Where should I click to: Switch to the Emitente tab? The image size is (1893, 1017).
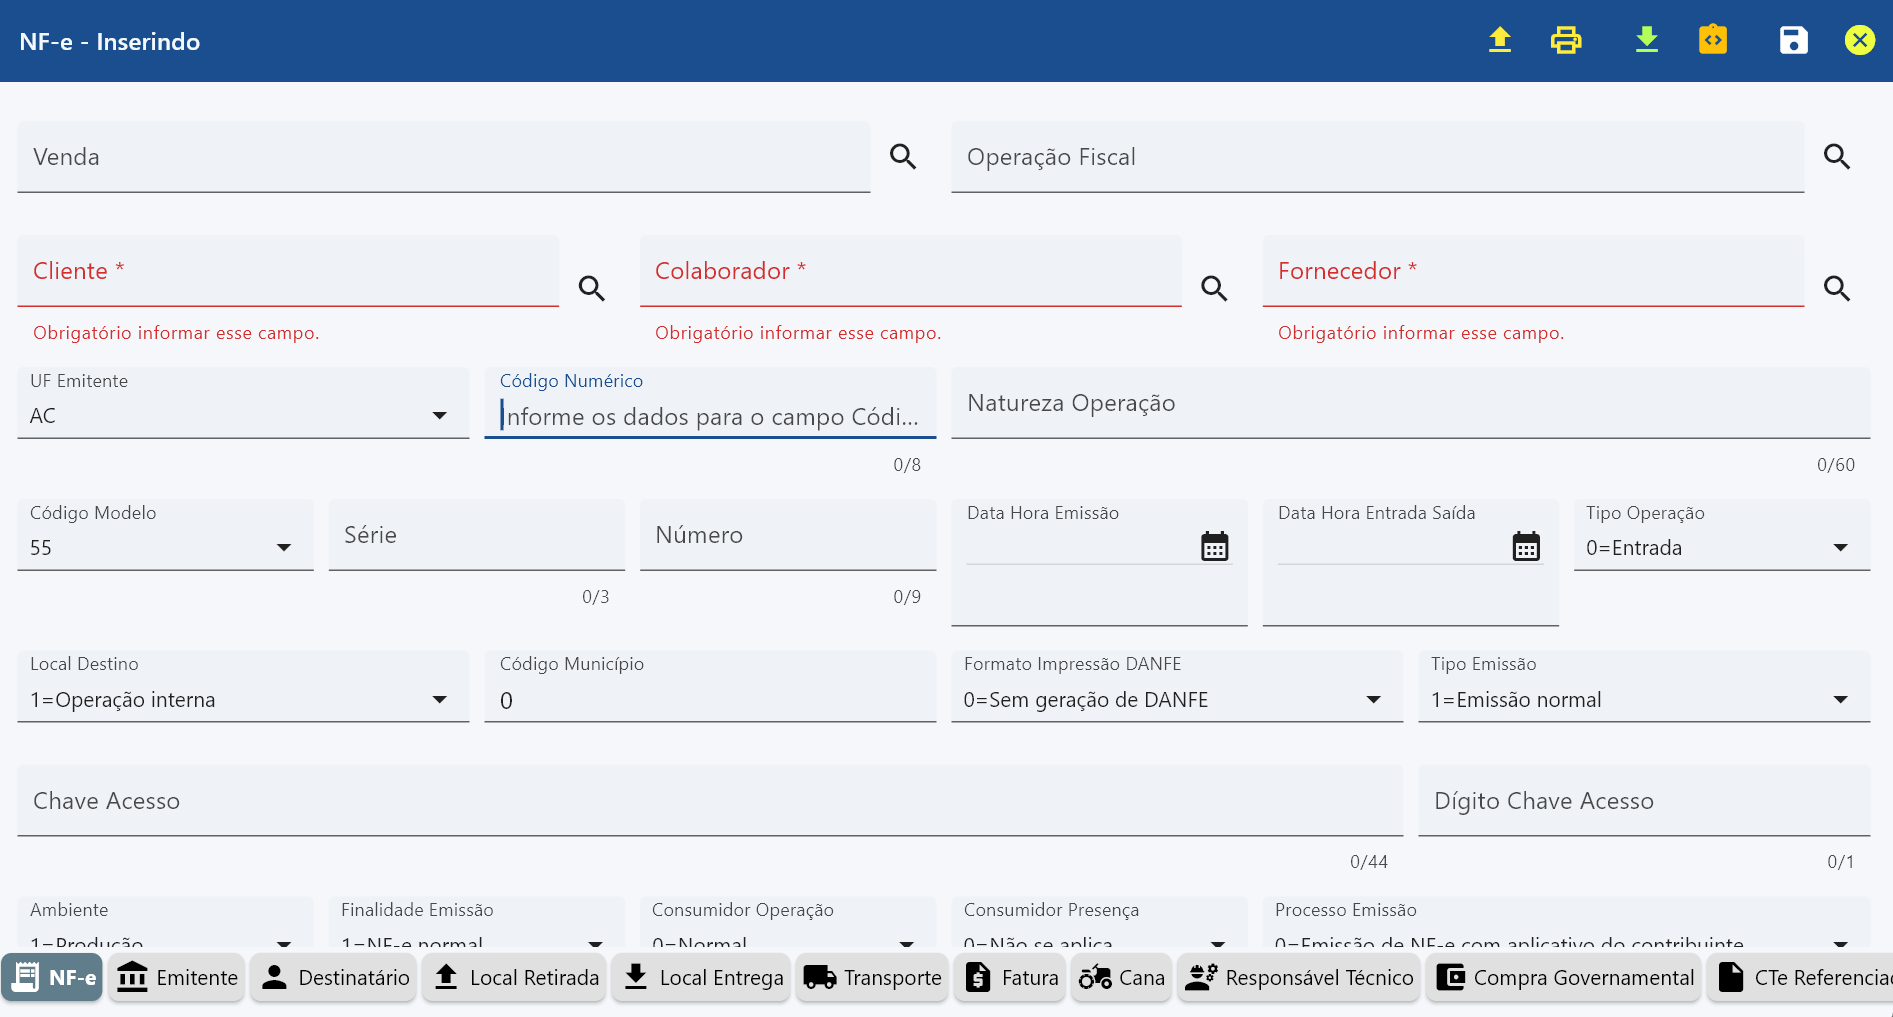point(177,977)
